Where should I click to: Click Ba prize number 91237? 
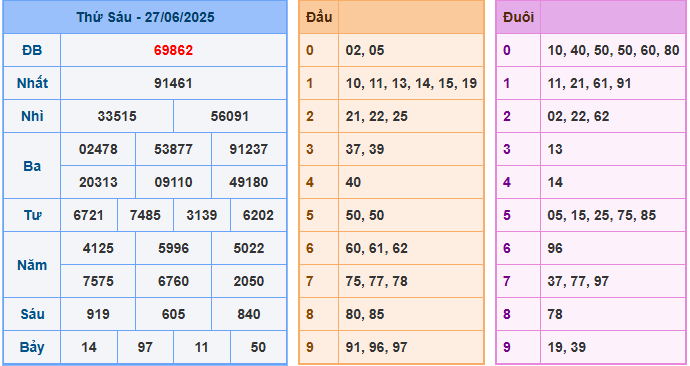249,149
